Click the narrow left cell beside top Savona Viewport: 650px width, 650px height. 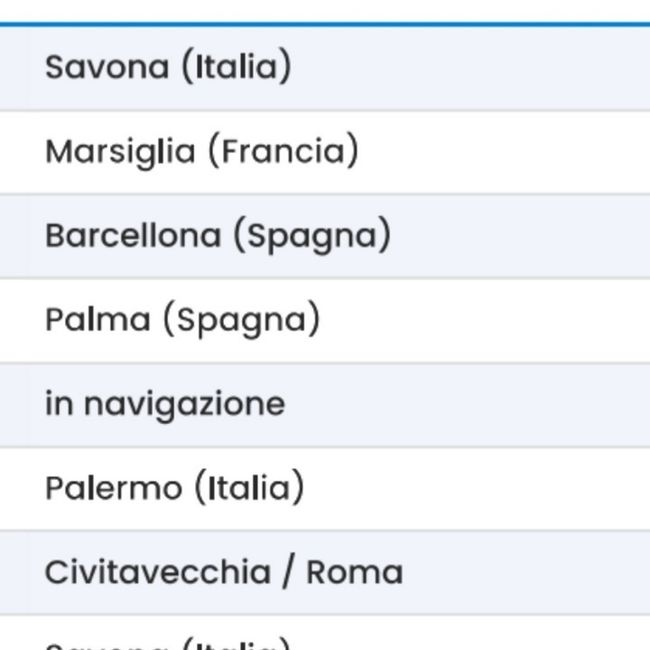click(x=13, y=68)
